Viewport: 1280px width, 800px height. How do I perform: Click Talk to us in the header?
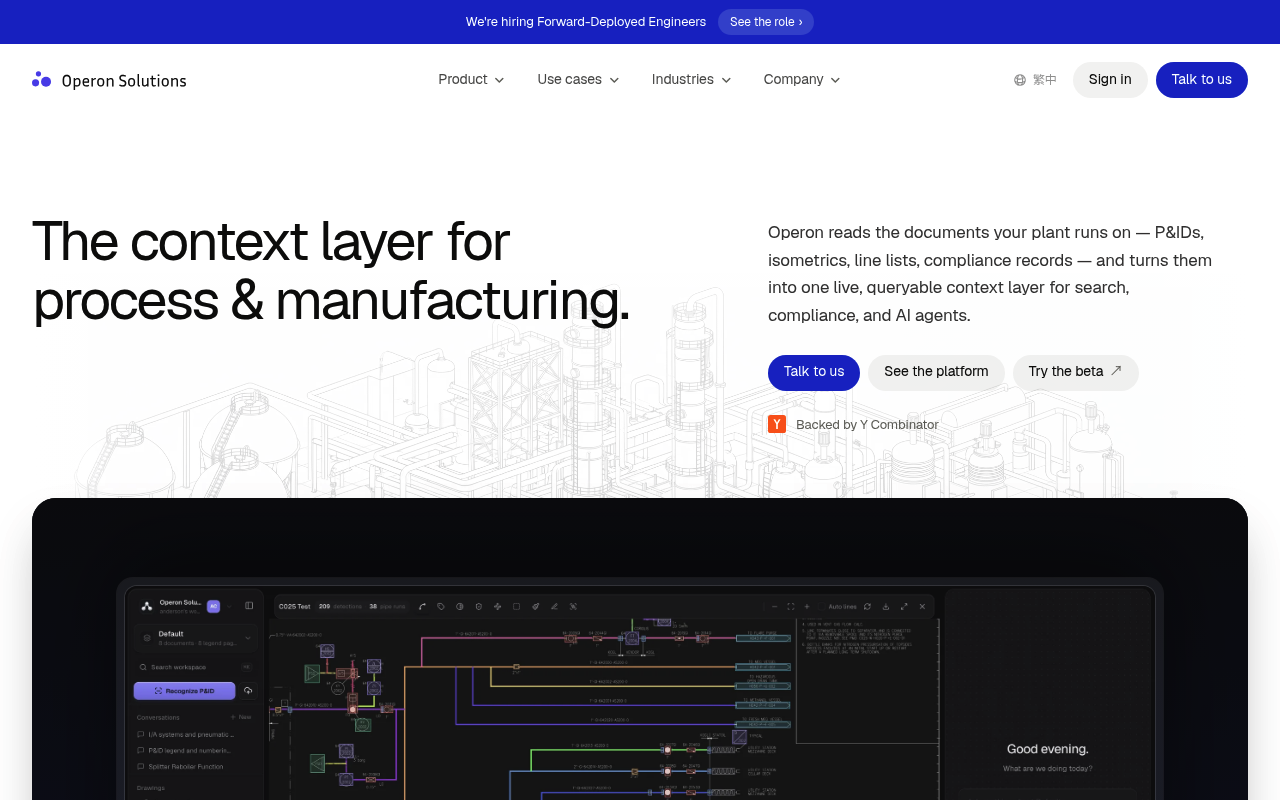click(x=1202, y=80)
